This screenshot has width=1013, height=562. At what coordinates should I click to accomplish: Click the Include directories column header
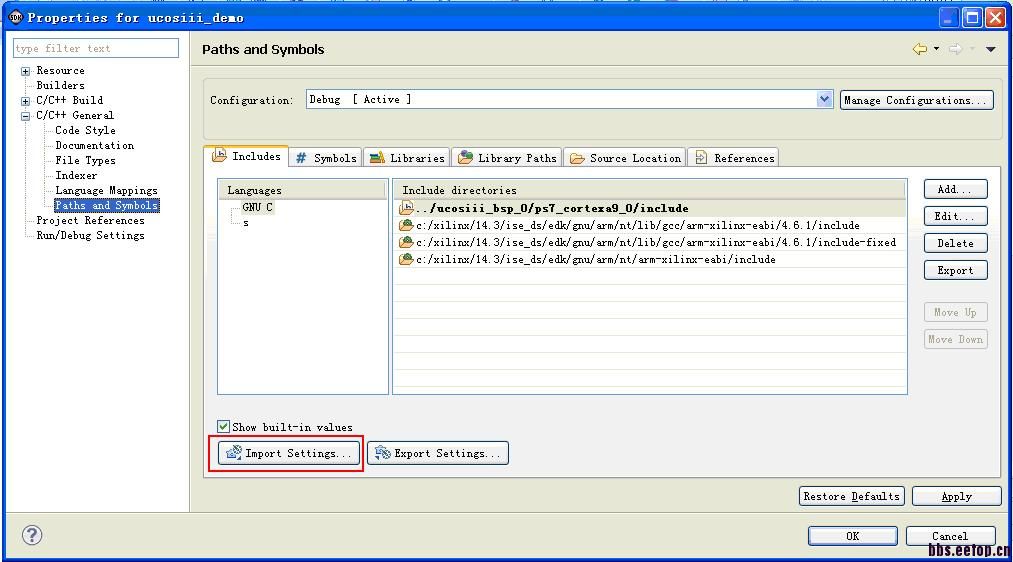pos(649,190)
